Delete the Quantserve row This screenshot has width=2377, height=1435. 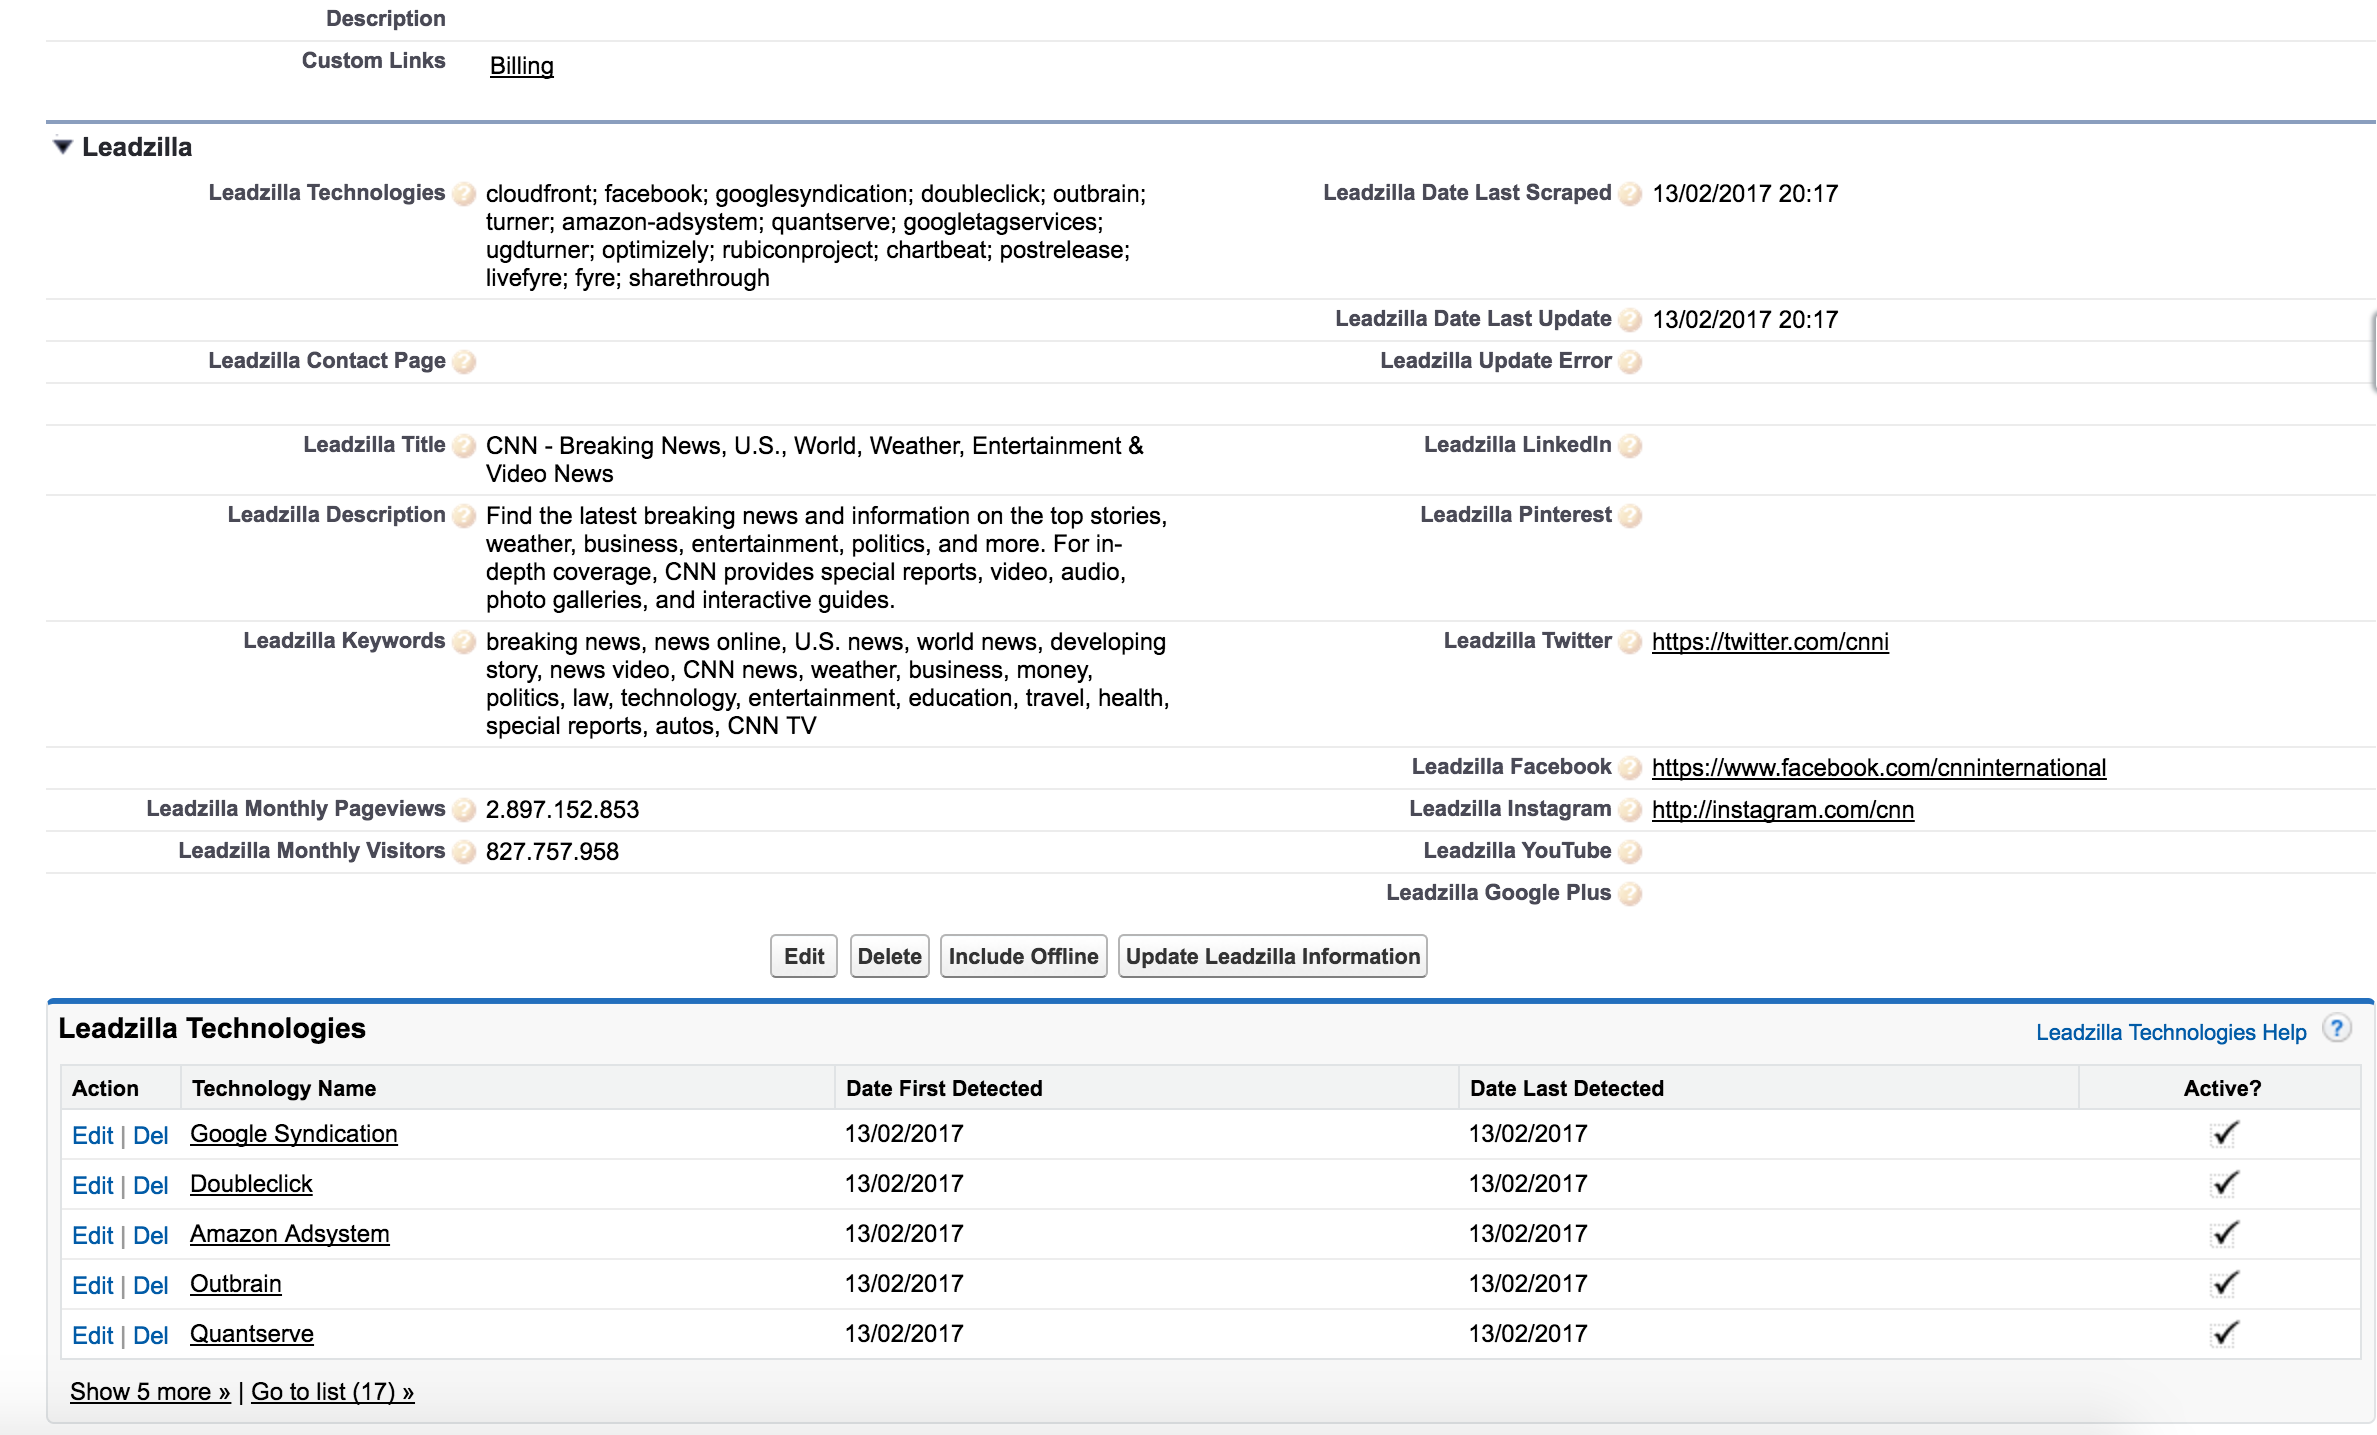[150, 1336]
